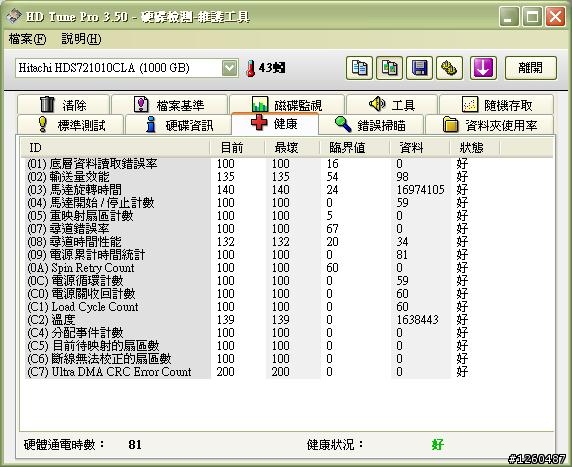Select the (09) 電源累計時間統計 row
Viewport: 572px width, 467px height.
(248, 255)
